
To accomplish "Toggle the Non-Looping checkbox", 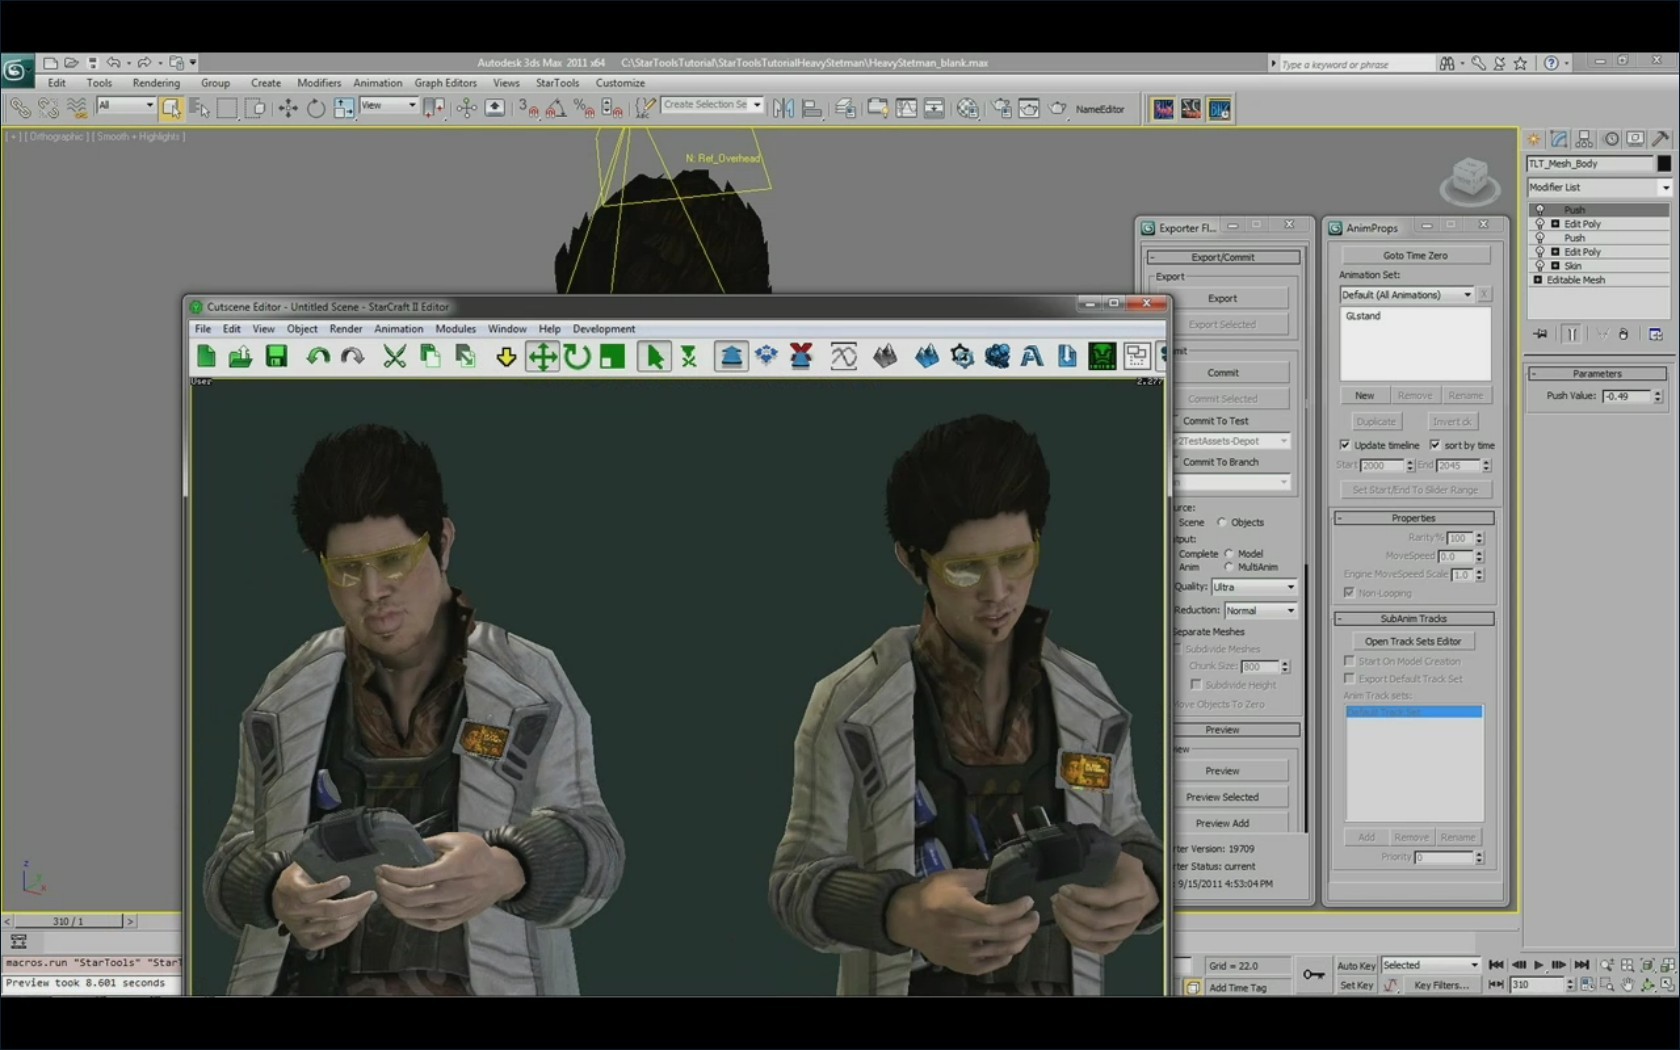I will (x=1349, y=592).
